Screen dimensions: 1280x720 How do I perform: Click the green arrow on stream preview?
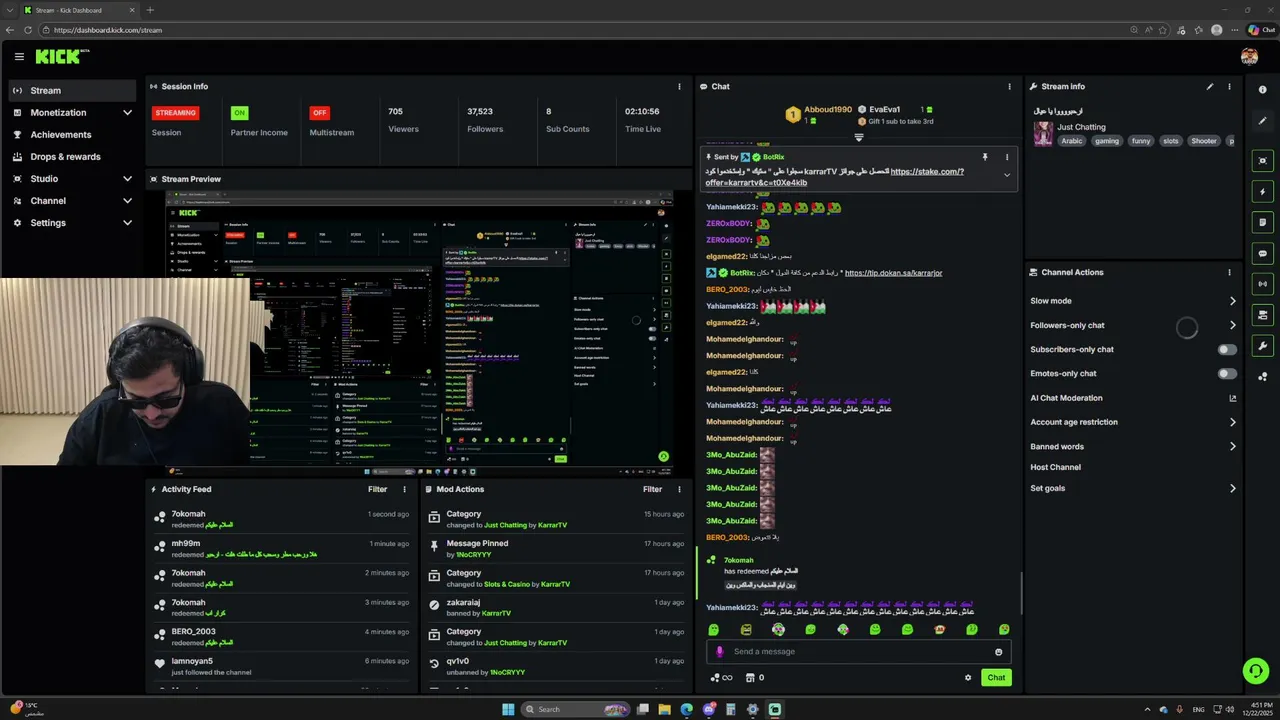pos(663,457)
